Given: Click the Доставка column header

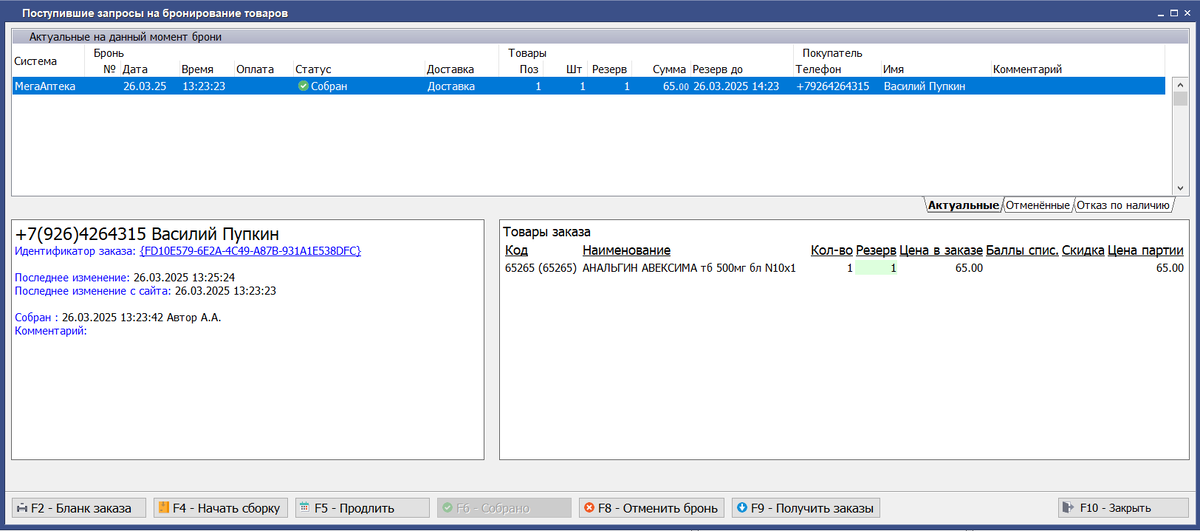Looking at the screenshot, I should [x=450, y=70].
